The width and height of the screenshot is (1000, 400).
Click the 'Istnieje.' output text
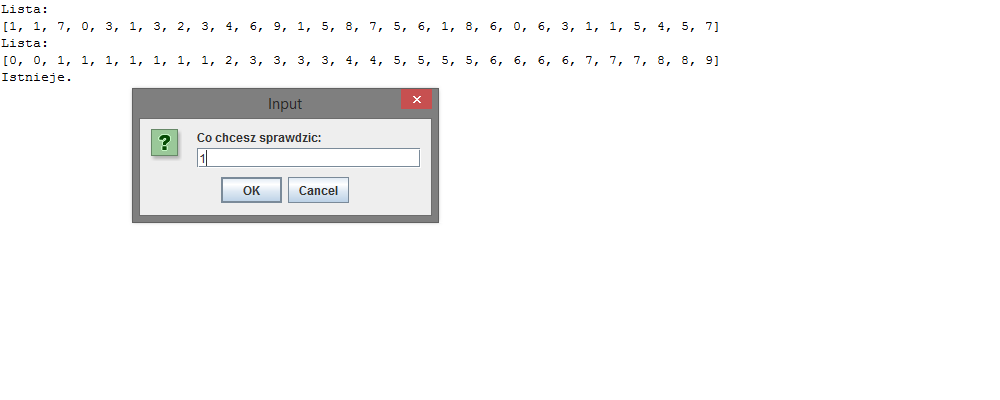click(x=37, y=77)
